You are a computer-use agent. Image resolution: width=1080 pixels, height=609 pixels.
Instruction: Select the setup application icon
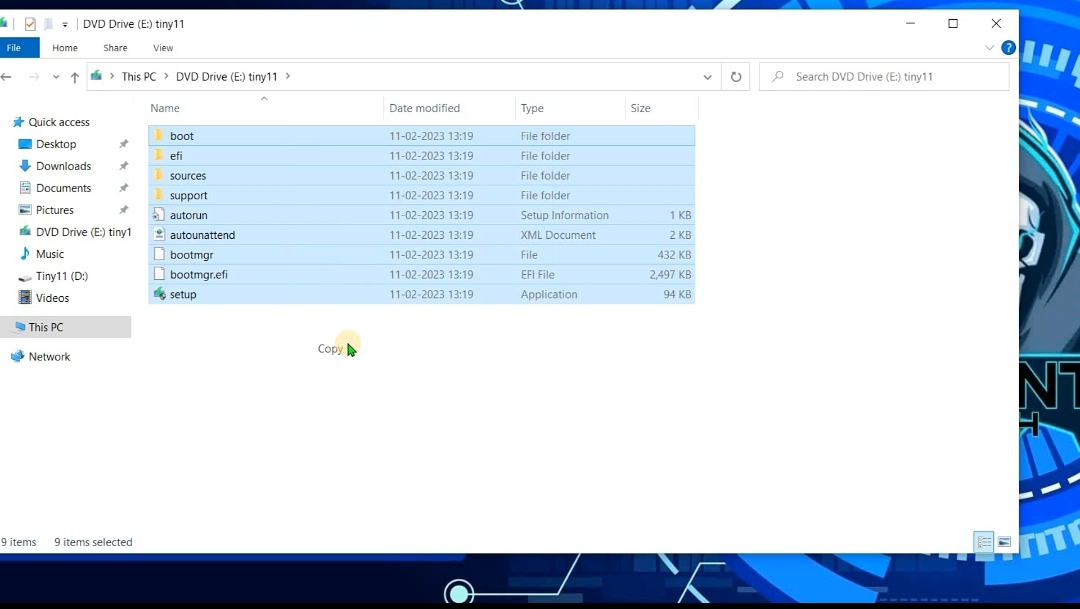(x=159, y=294)
